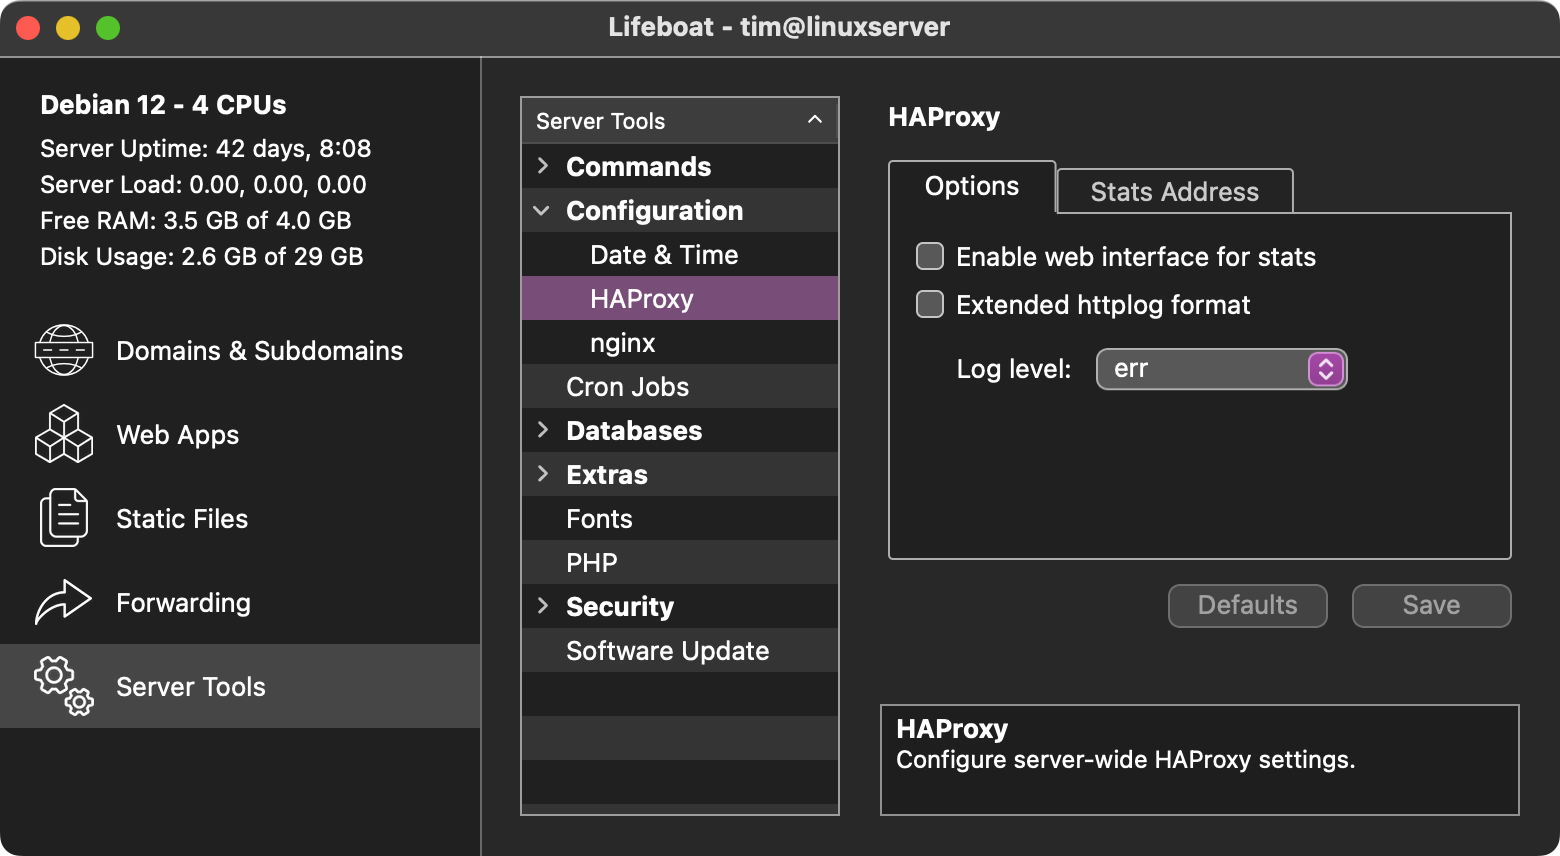Go to the Static Files section
The width and height of the screenshot is (1560, 856).
(x=240, y=518)
